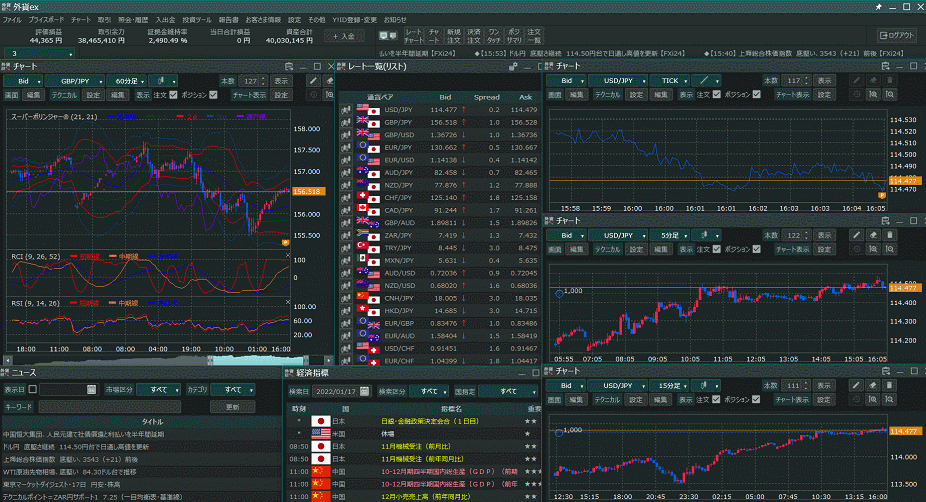Open the 取引 menu
Screen dimensions: 926x502
coord(105,20)
